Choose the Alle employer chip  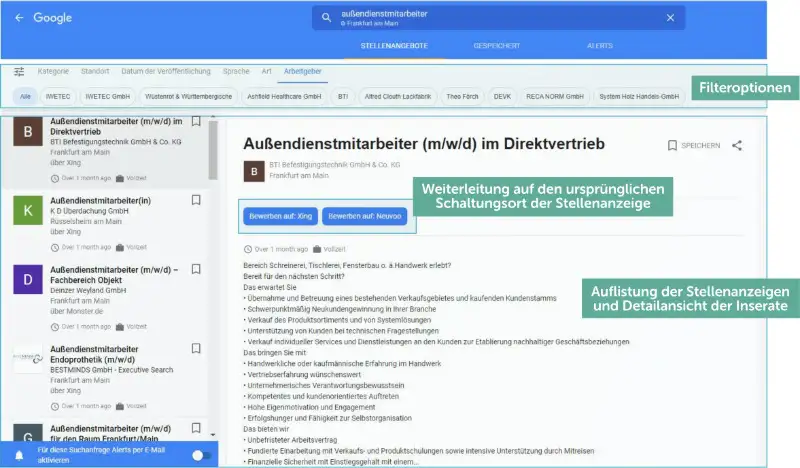[x=25, y=96]
